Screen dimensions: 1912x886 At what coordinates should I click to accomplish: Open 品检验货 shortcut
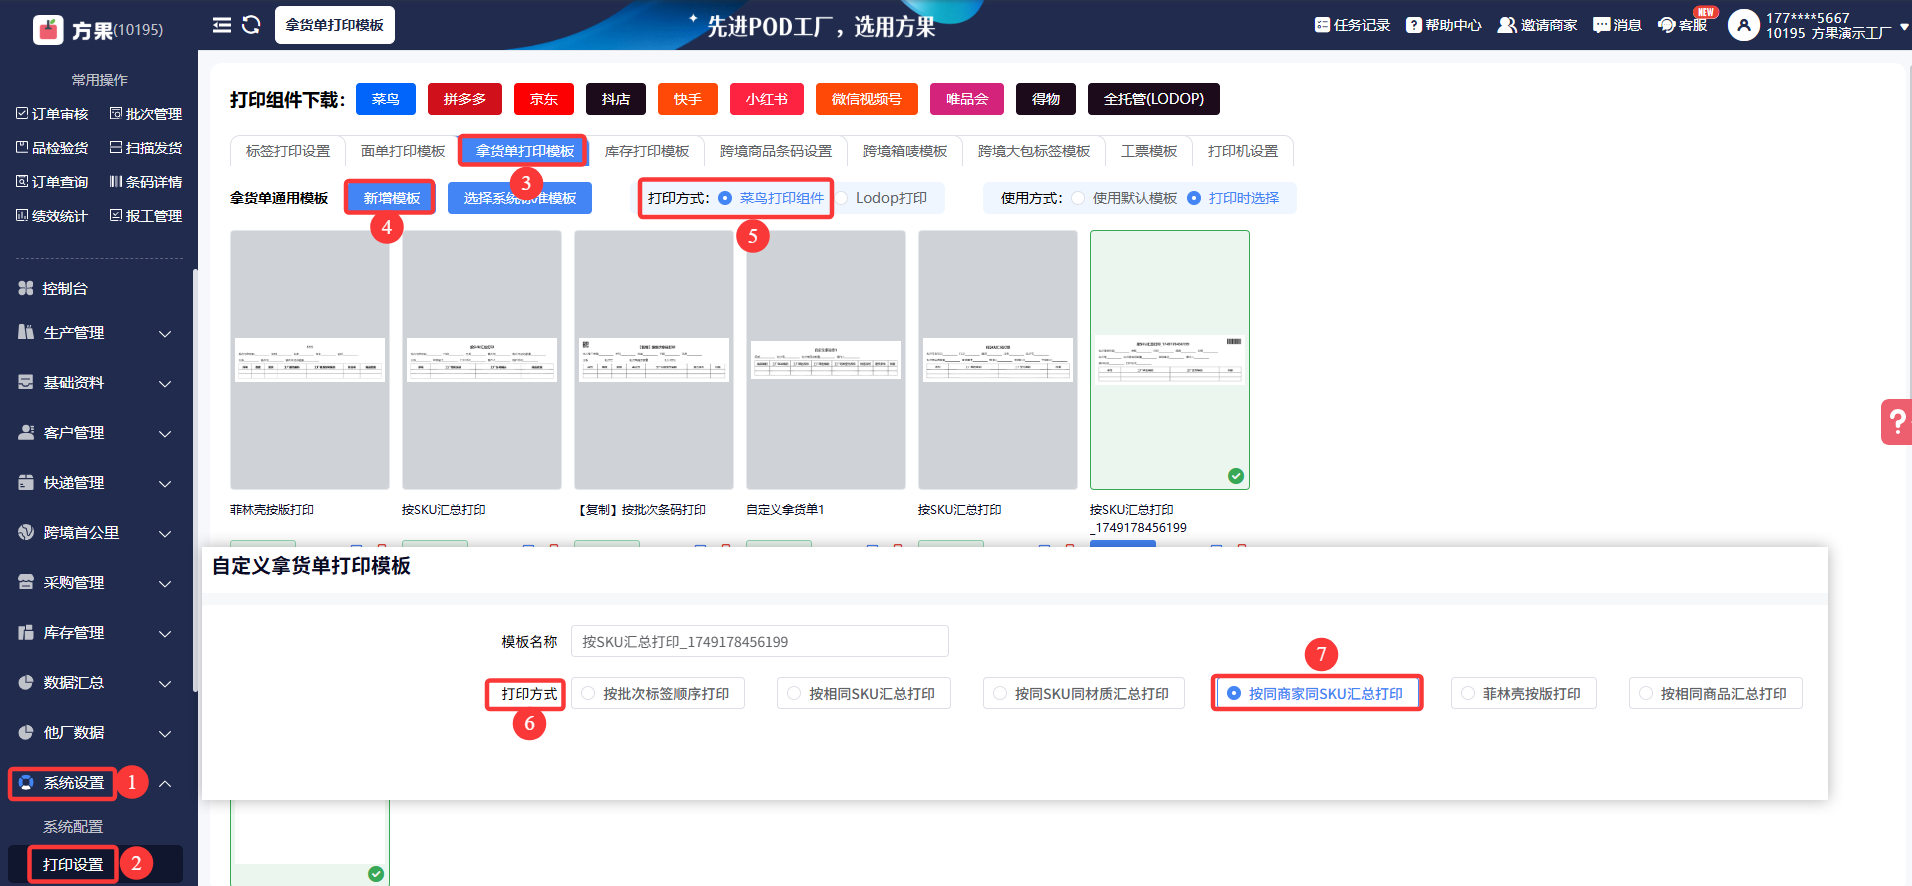pyautogui.click(x=52, y=148)
